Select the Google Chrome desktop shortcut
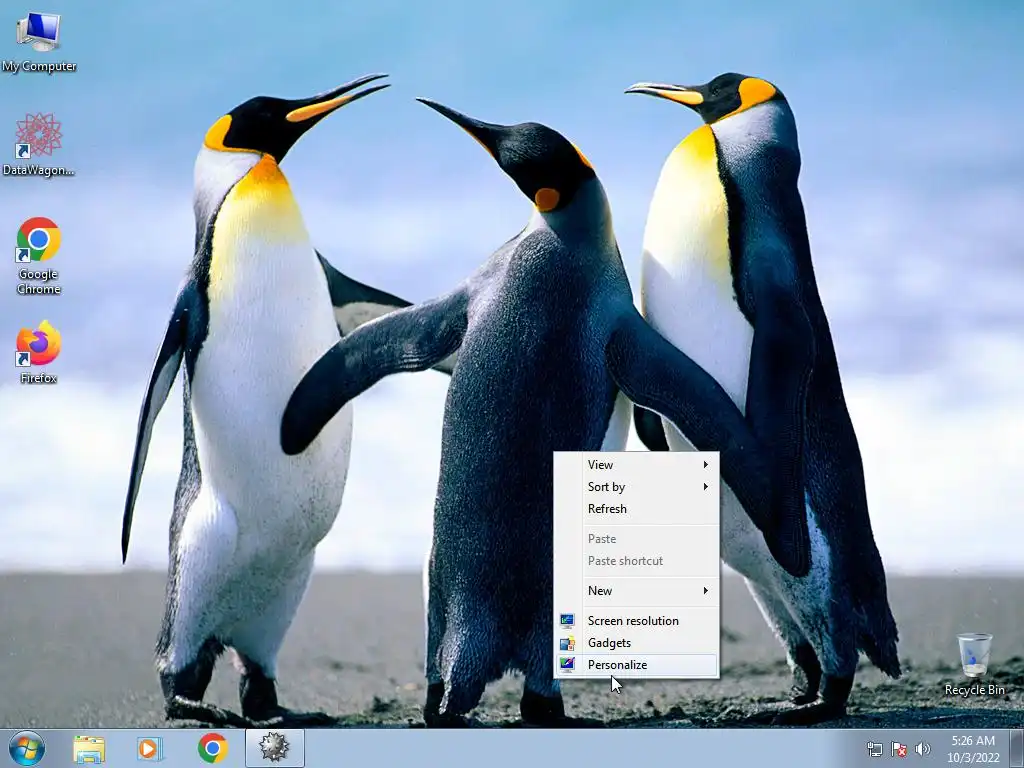This screenshot has height=768, width=1024. pos(39,256)
